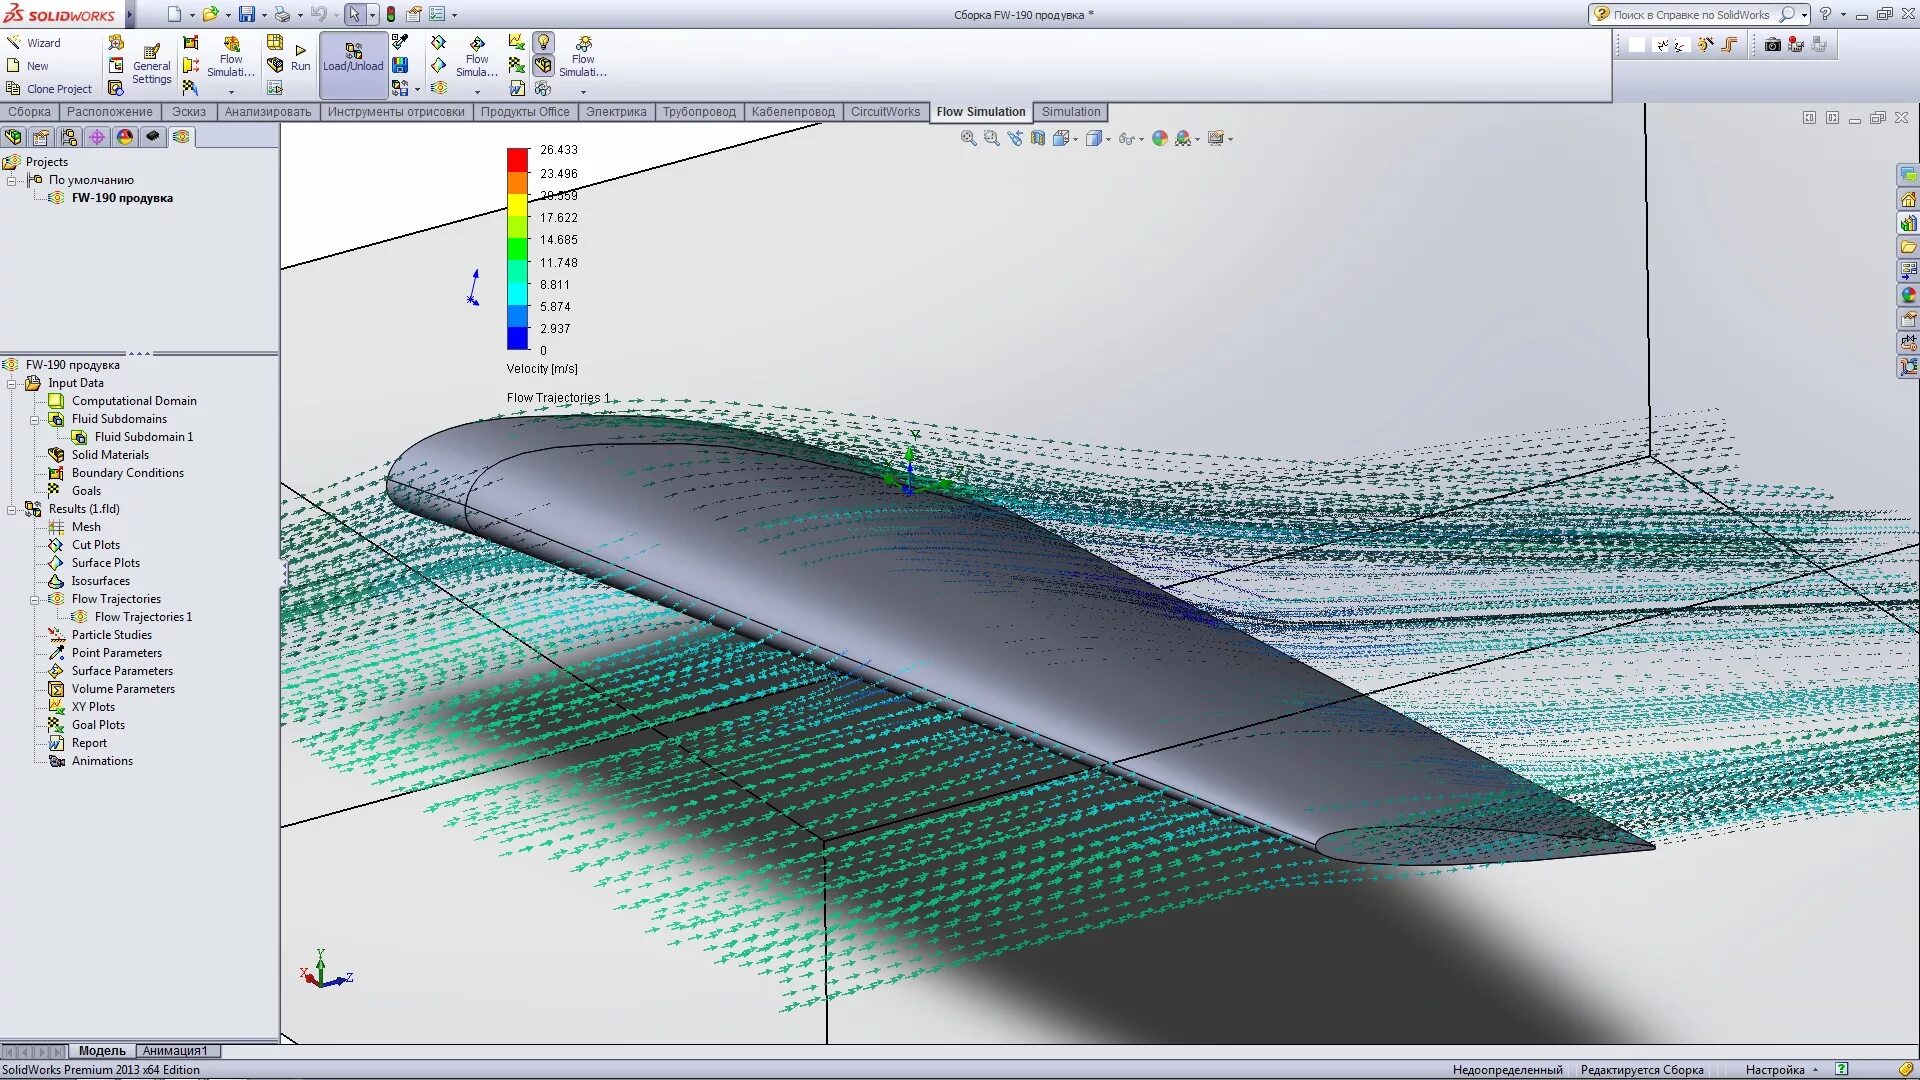Viewport: 1920px width, 1080px height.
Task: Toggle the Load/Unload results button
Action: [x=353, y=57]
